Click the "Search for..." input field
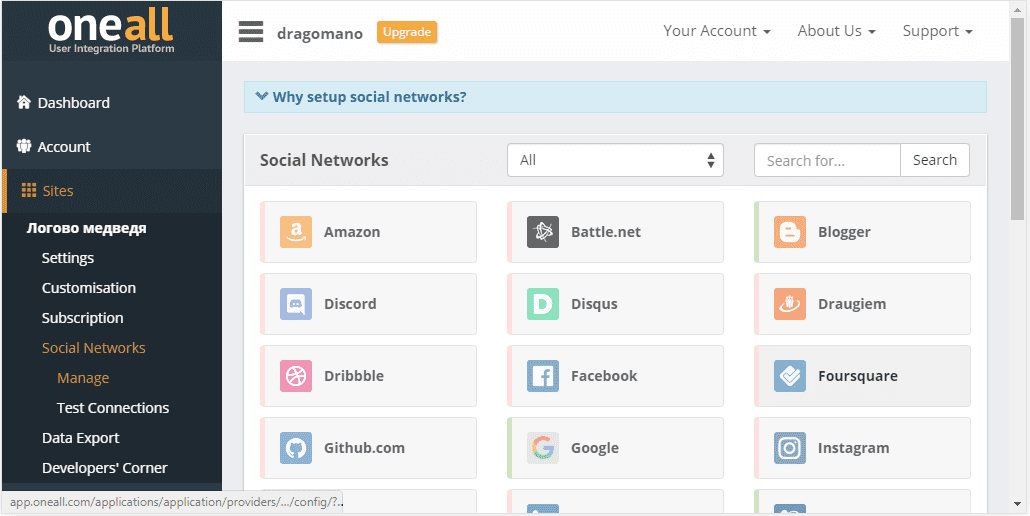 827,160
